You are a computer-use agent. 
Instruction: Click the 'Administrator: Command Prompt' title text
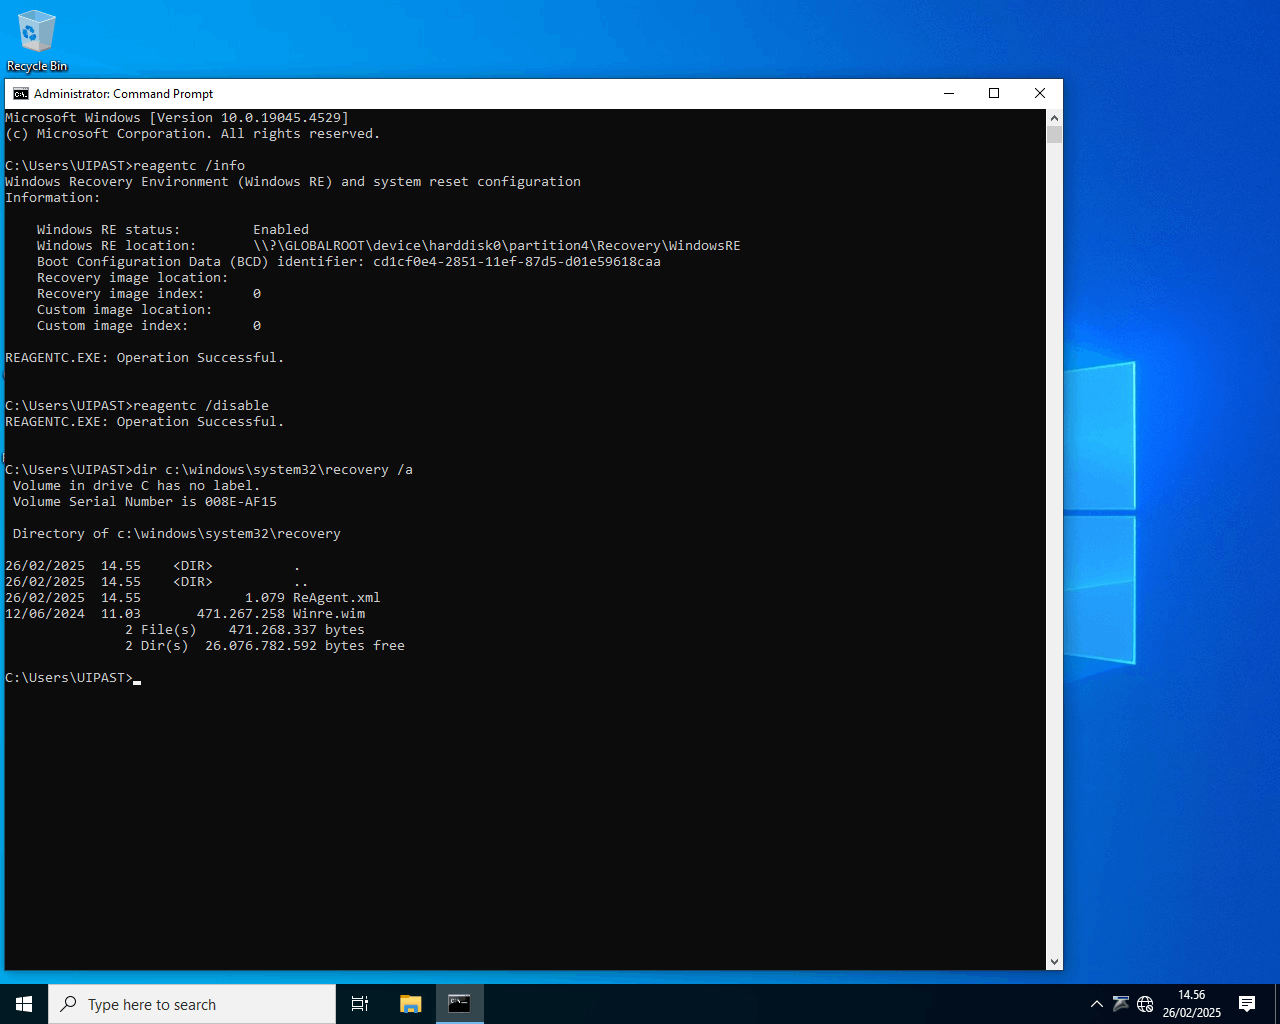[x=124, y=93]
